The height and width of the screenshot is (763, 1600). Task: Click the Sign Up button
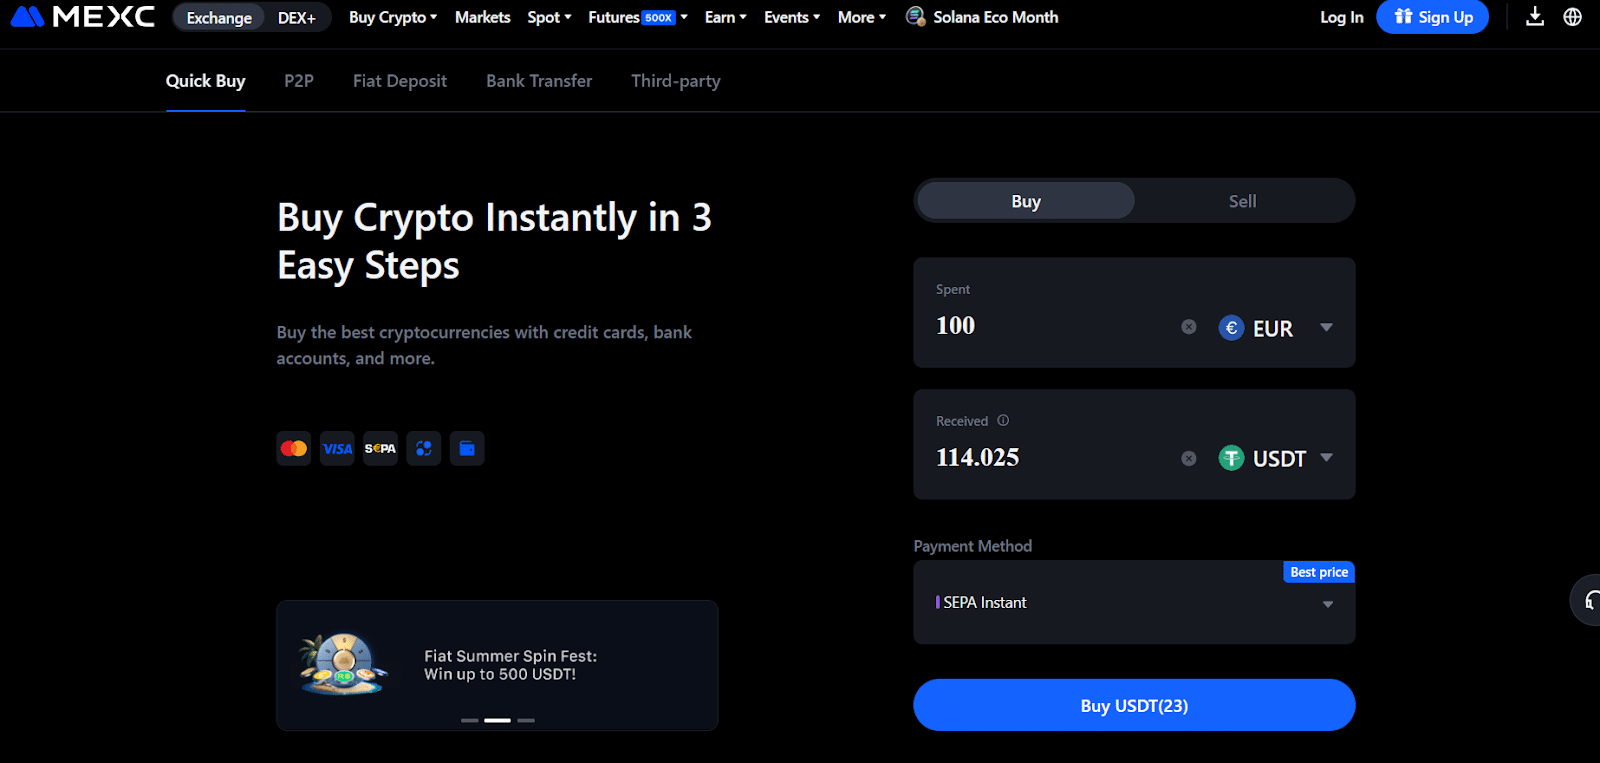tap(1432, 17)
